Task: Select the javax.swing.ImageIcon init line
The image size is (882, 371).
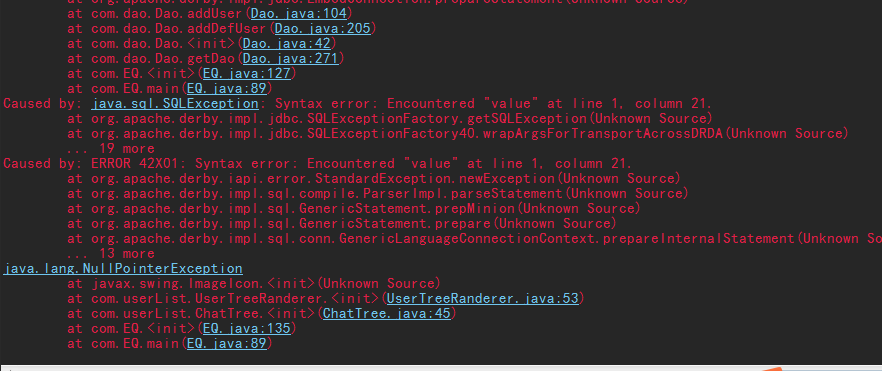Action: [x=254, y=283]
